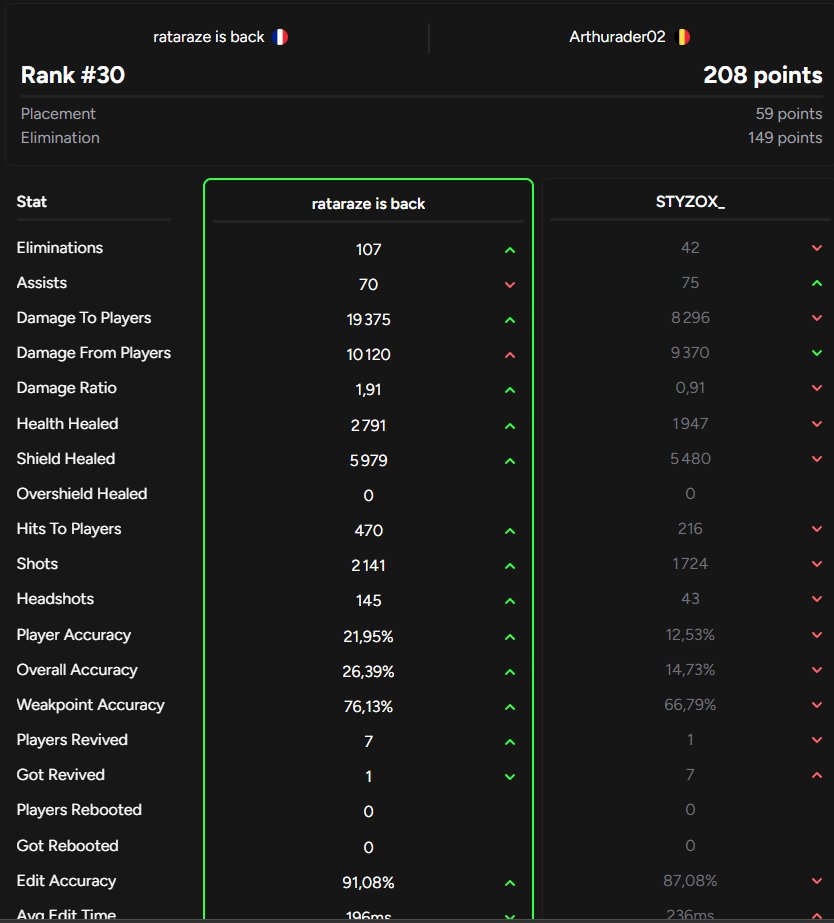
Task: Click rataraze headshots value 145
Action: [x=368, y=600]
